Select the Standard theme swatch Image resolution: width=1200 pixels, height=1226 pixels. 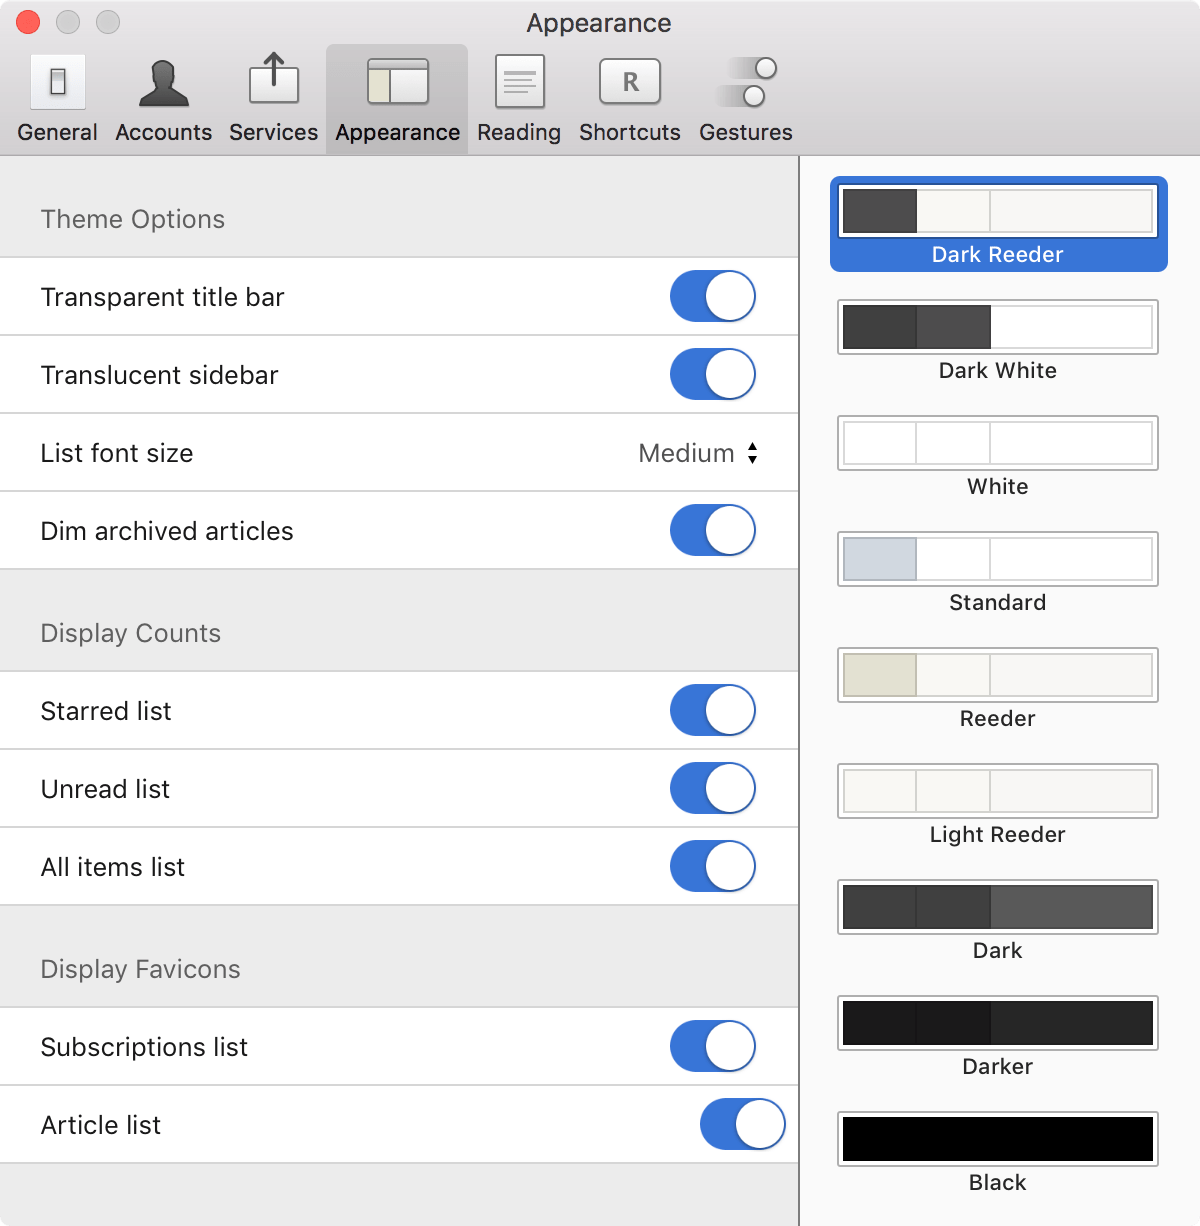997,560
